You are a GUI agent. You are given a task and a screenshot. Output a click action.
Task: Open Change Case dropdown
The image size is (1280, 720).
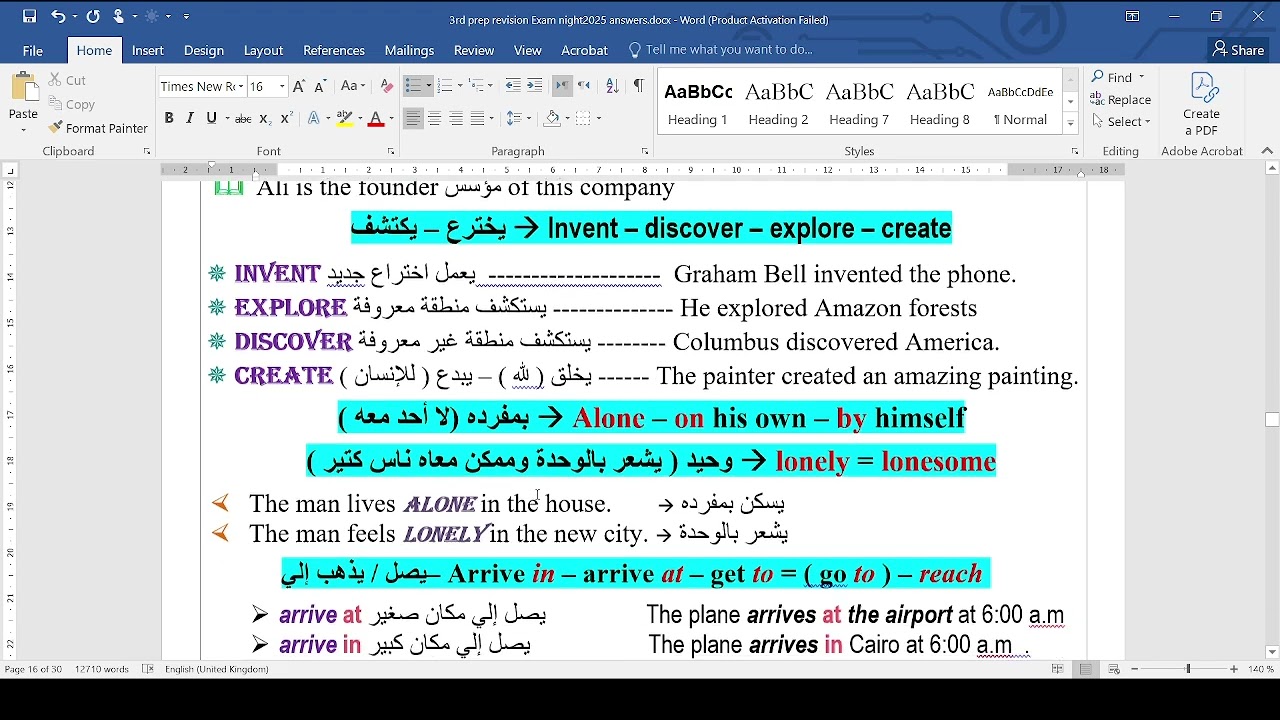tap(353, 86)
